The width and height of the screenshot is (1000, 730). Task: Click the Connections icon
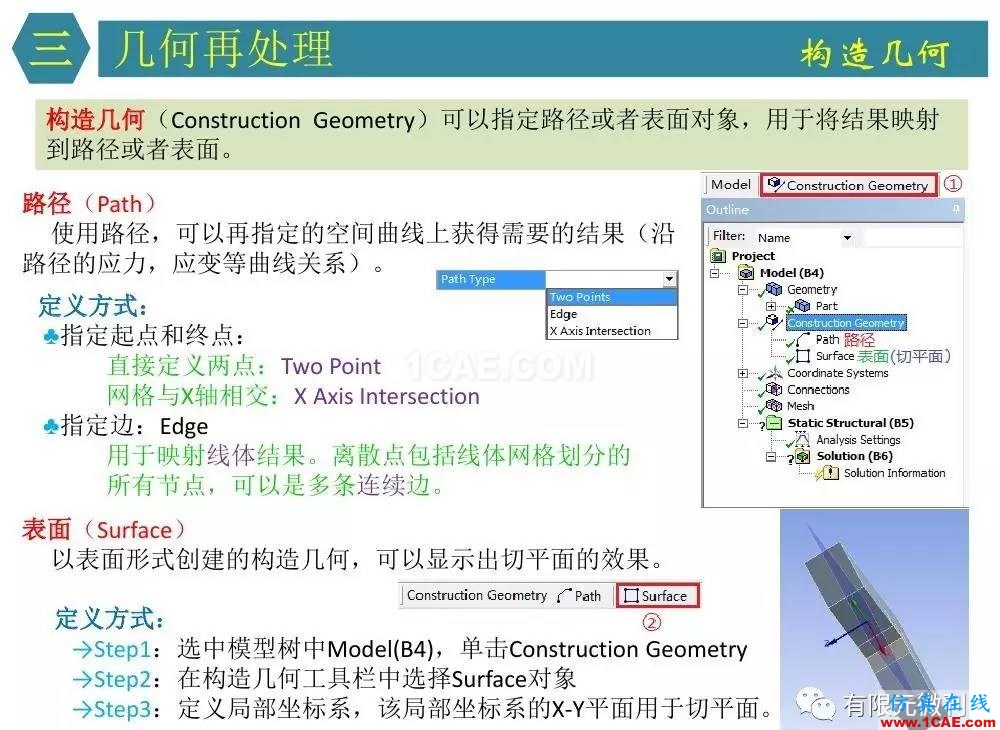tap(774, 389)
